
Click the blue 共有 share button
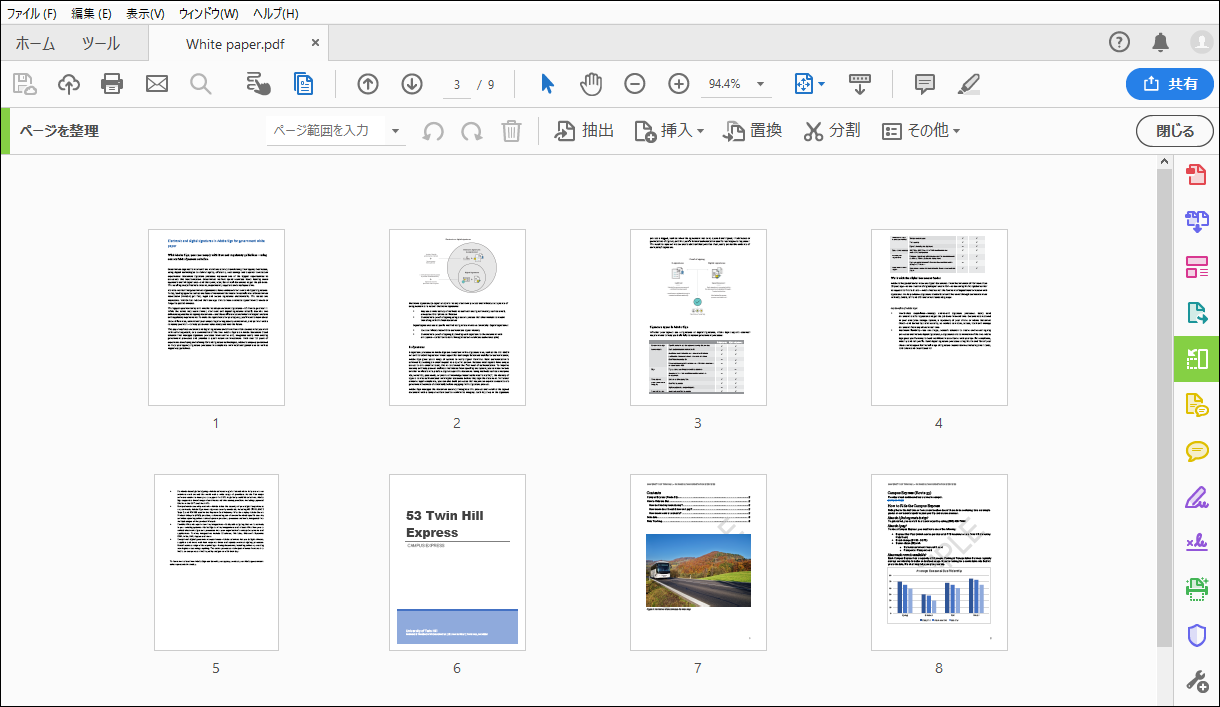[1170, 84]
